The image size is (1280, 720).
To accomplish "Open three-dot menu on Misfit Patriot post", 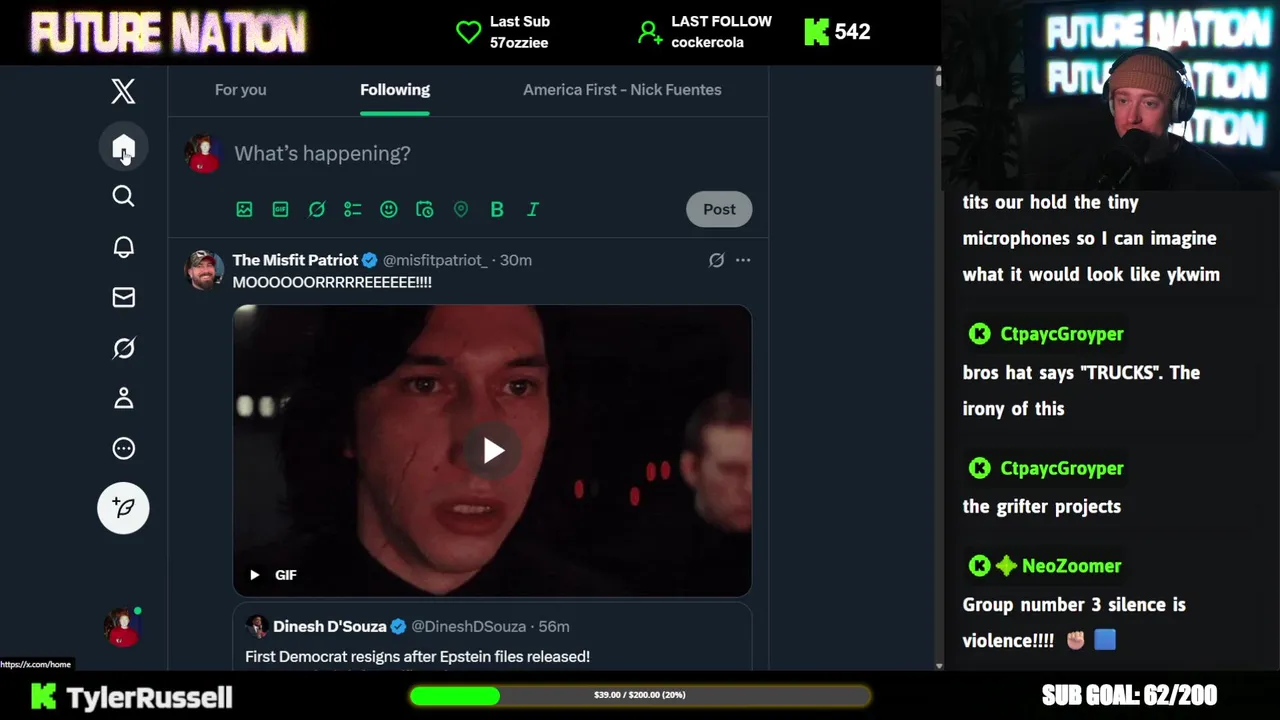I will 742,260.
